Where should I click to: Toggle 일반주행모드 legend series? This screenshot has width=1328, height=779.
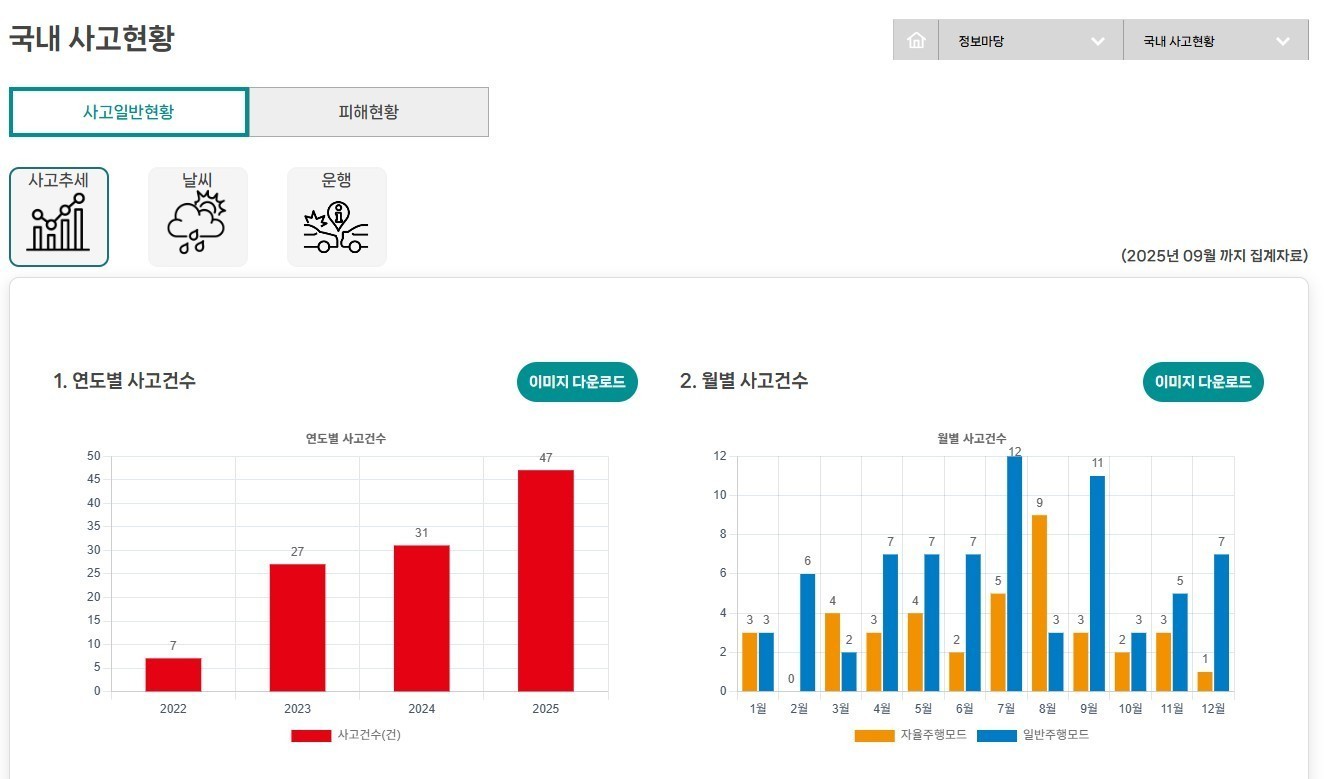tap(1055, 735)
